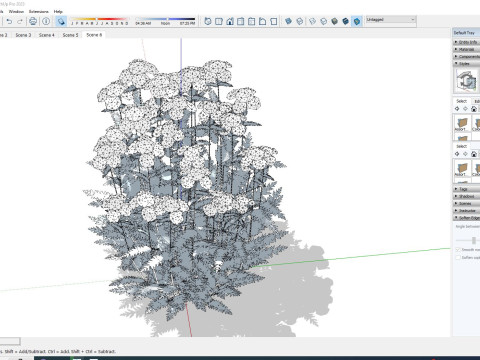This screenshot has height=360, width=480.
Task: Switch to the Scene 5 tab
Action: (x=70, y=35)
